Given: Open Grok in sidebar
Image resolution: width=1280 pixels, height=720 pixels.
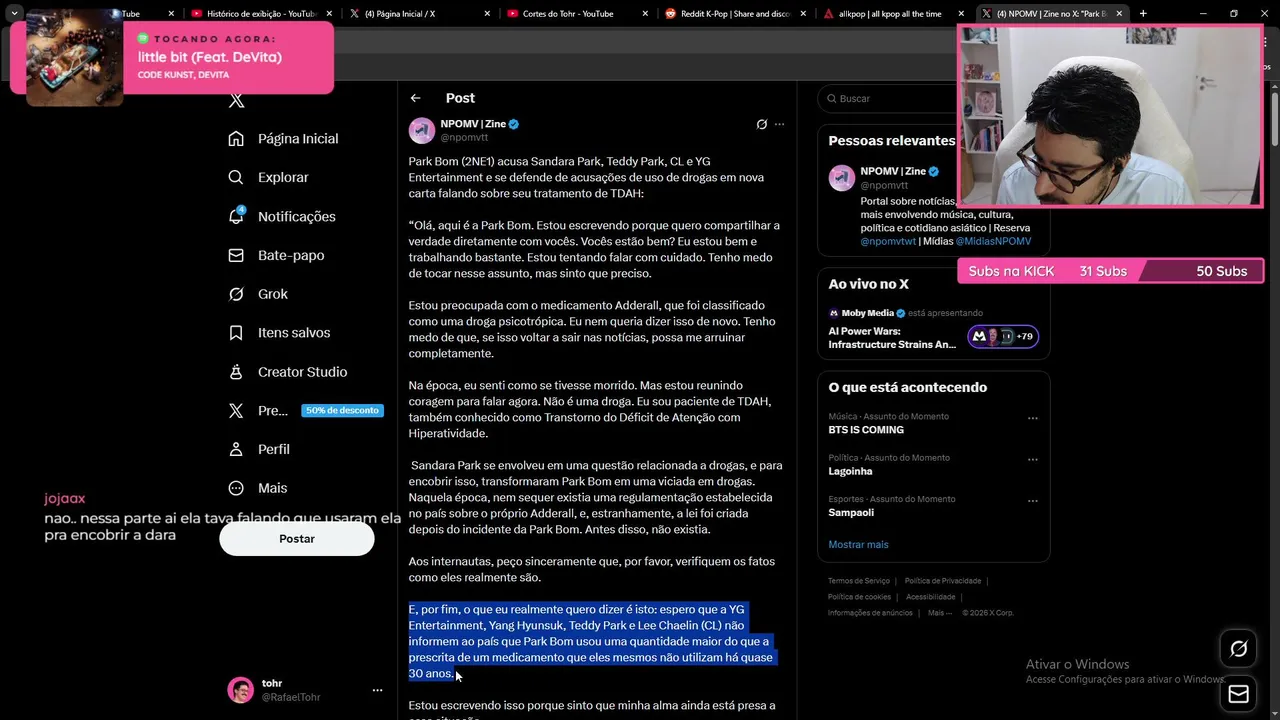Looking at the screenshot, I should click(257, 294).
